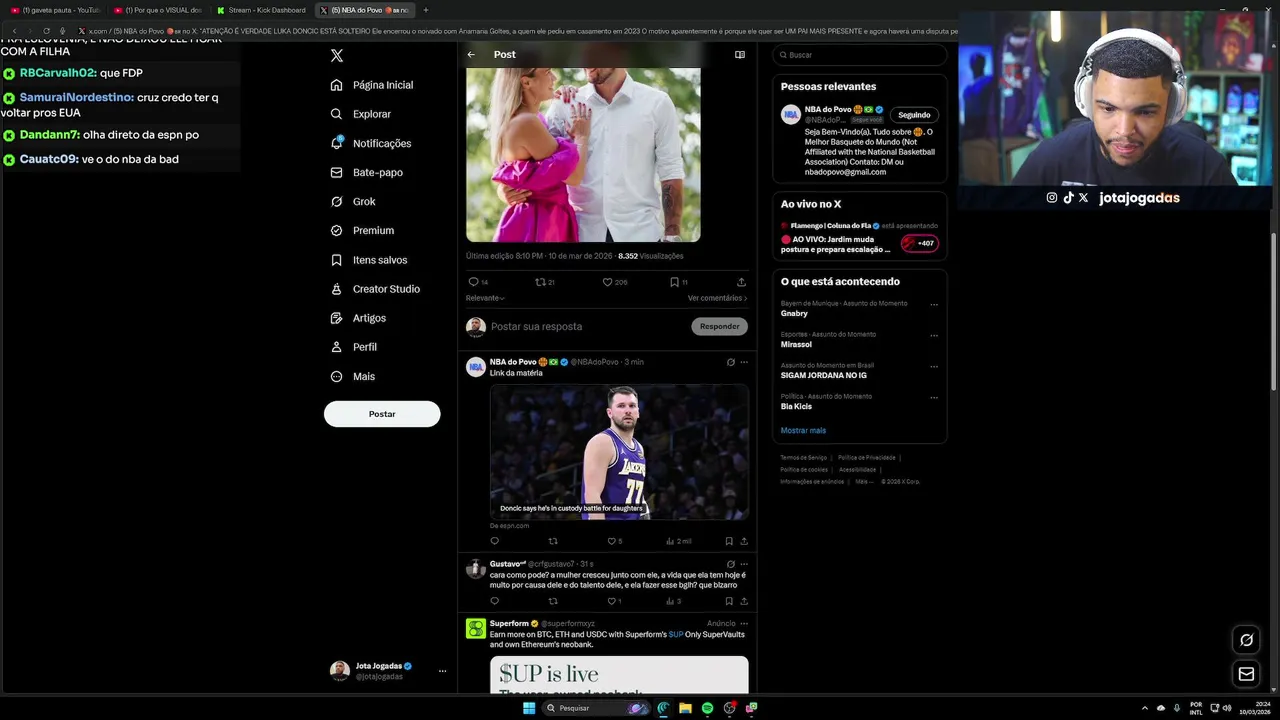Image resolution: width=1280 pixels, height=720 pixels.
Task: Open Spotify from the taskbar
Action: [707, 708]
